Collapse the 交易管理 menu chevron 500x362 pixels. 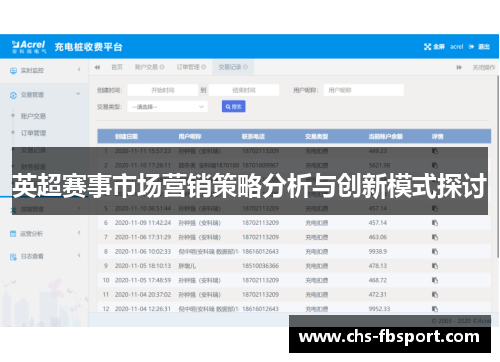(78, 94)
